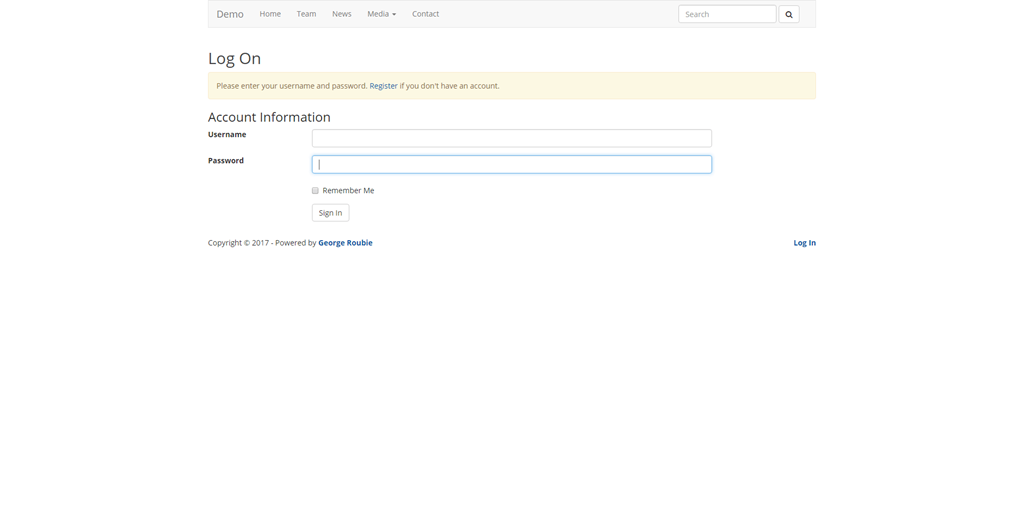
Task: Click the Demo brand link
Action: pos(230,14)
